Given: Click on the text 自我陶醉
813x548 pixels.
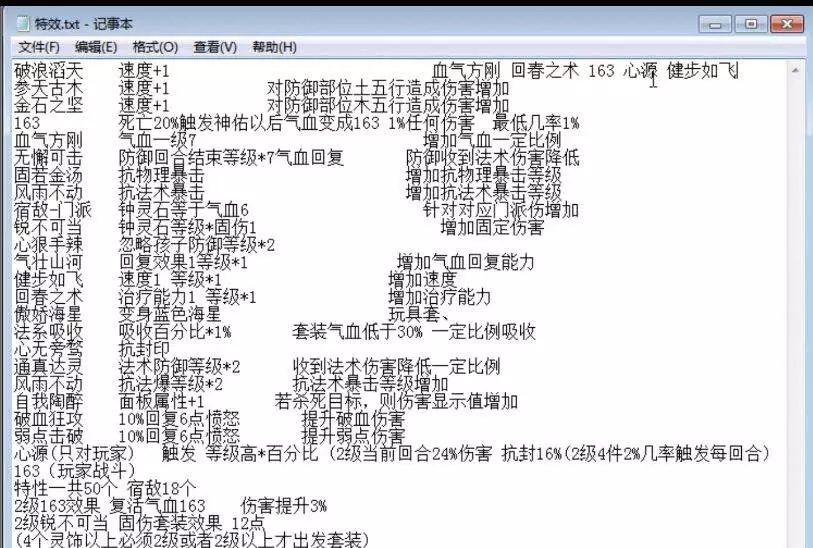Looking at the screenshot, I should 48,401.
